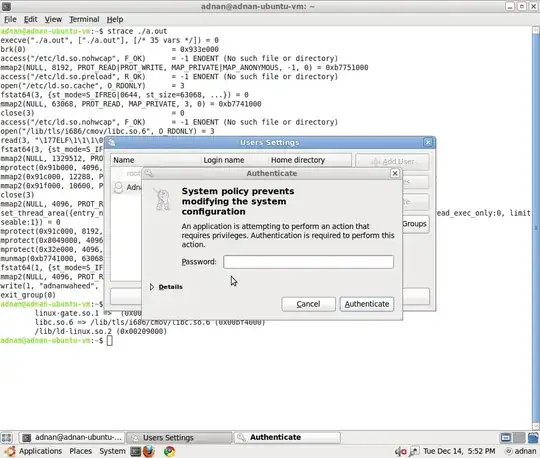Viewport: 540px width, 458px height.
Task: Focus the Password input field
Action: point(308,262)
